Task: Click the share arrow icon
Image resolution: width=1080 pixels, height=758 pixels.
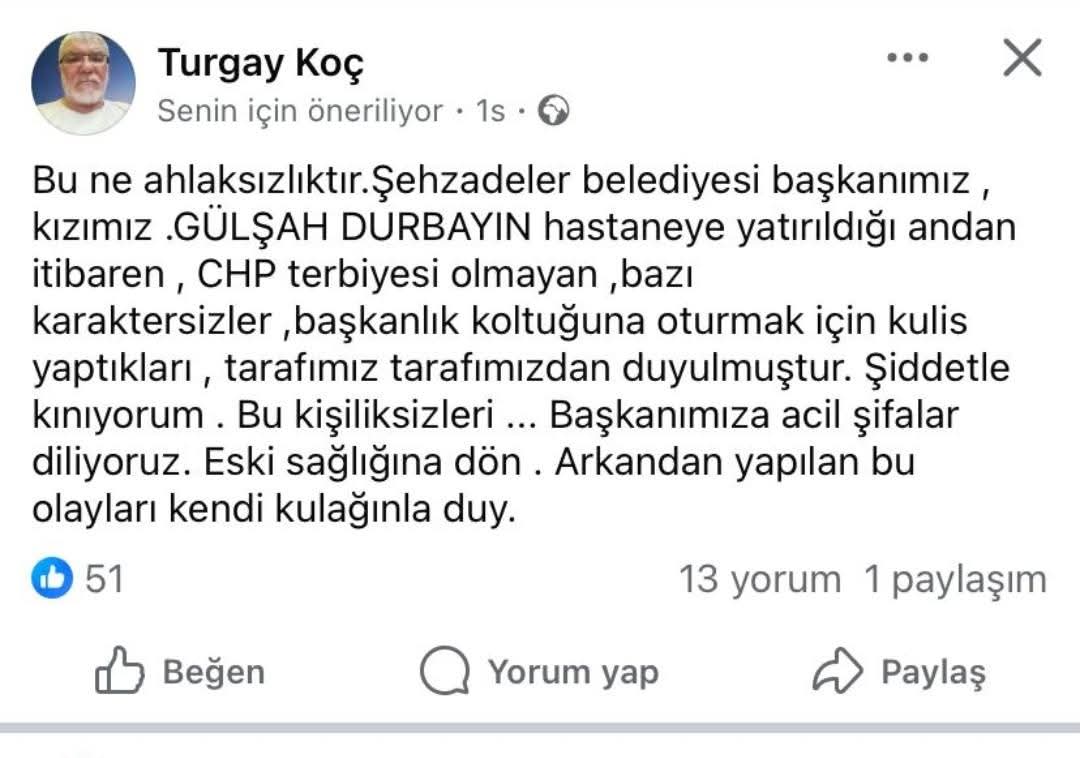Action: click(838, 671)
